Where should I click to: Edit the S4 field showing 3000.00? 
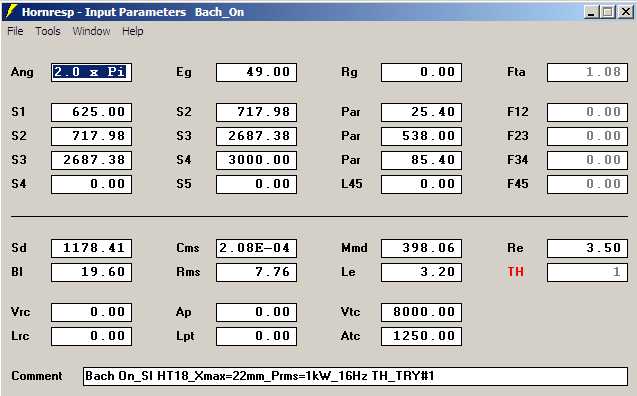(256, 160)
